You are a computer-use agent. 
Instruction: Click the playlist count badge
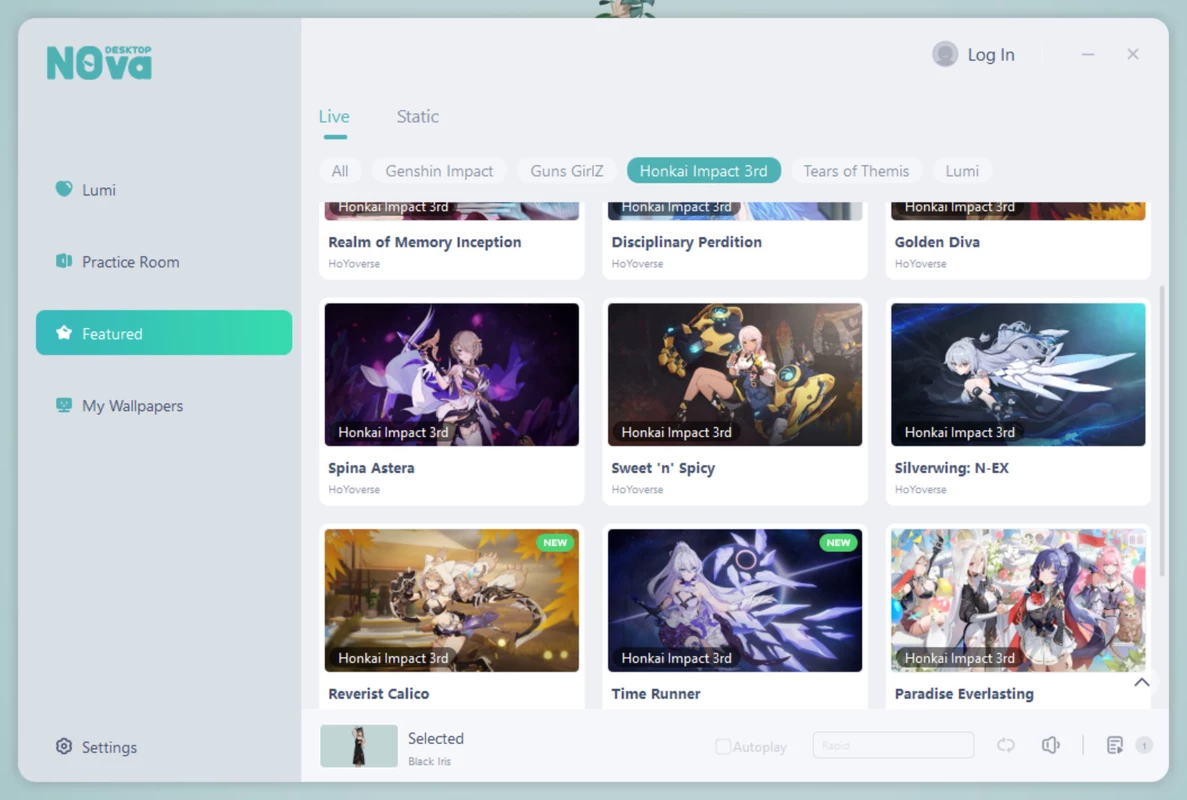click(x=1144, y=746)
